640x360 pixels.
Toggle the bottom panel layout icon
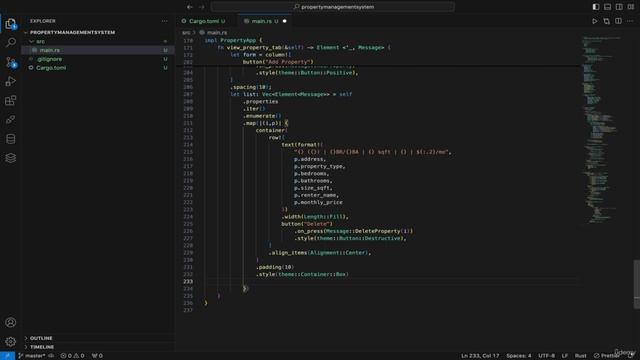tap(607, 7)
